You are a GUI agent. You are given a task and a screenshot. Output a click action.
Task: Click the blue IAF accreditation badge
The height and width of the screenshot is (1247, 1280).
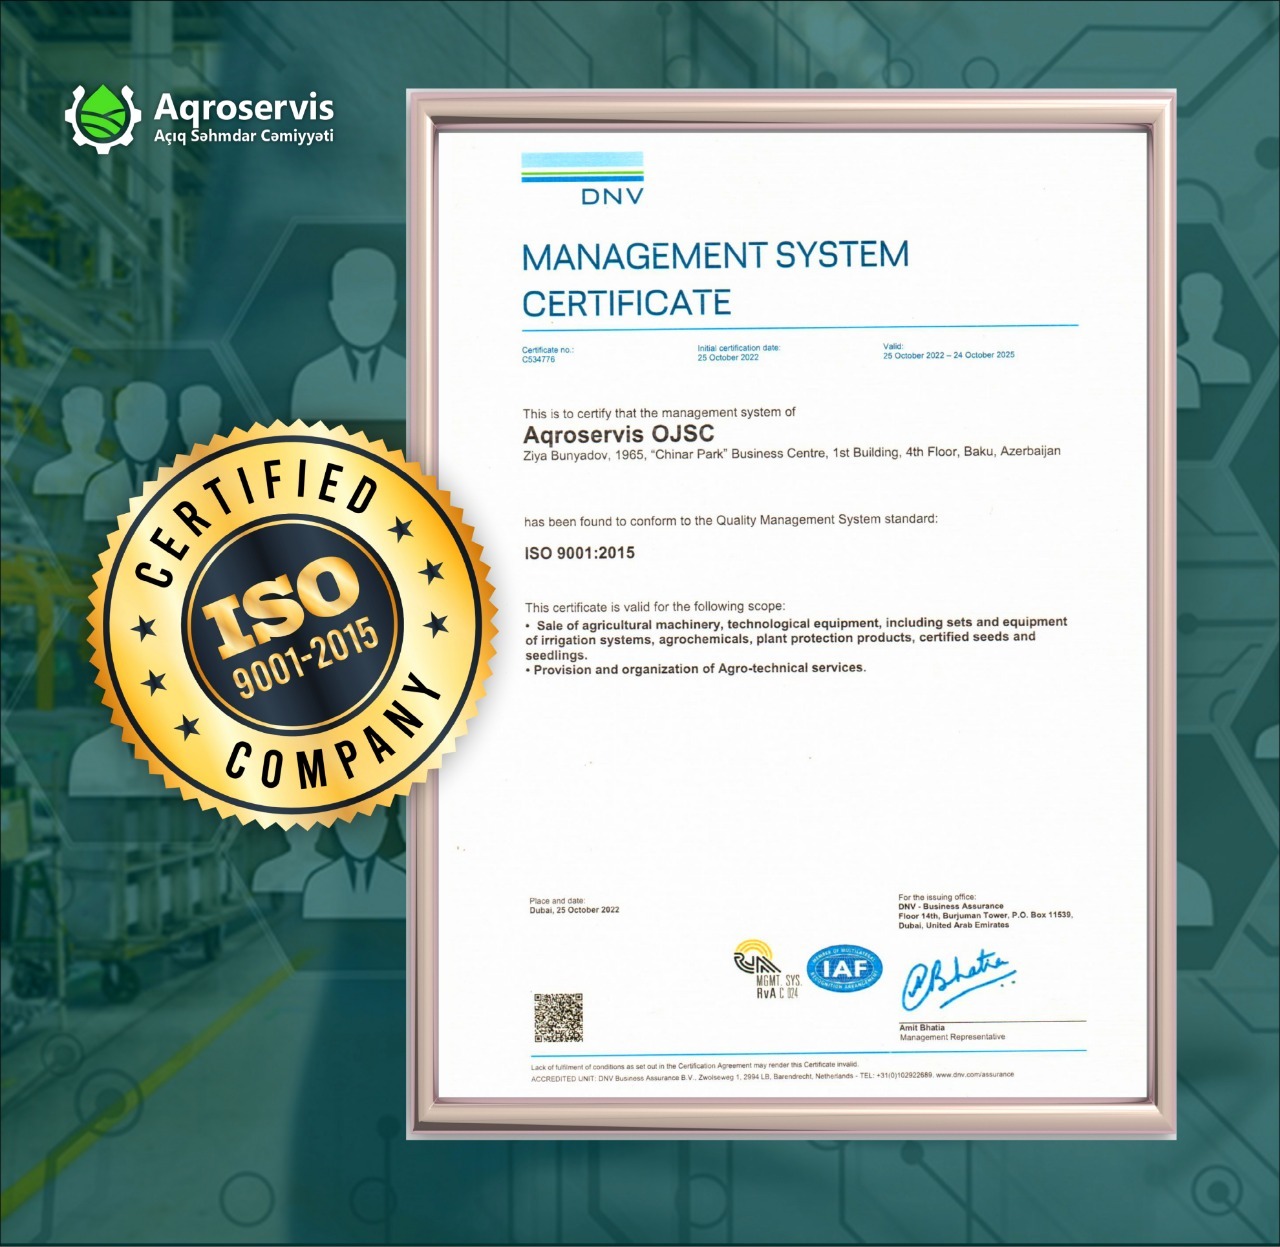pyautogui.click(x=844, y=969)
